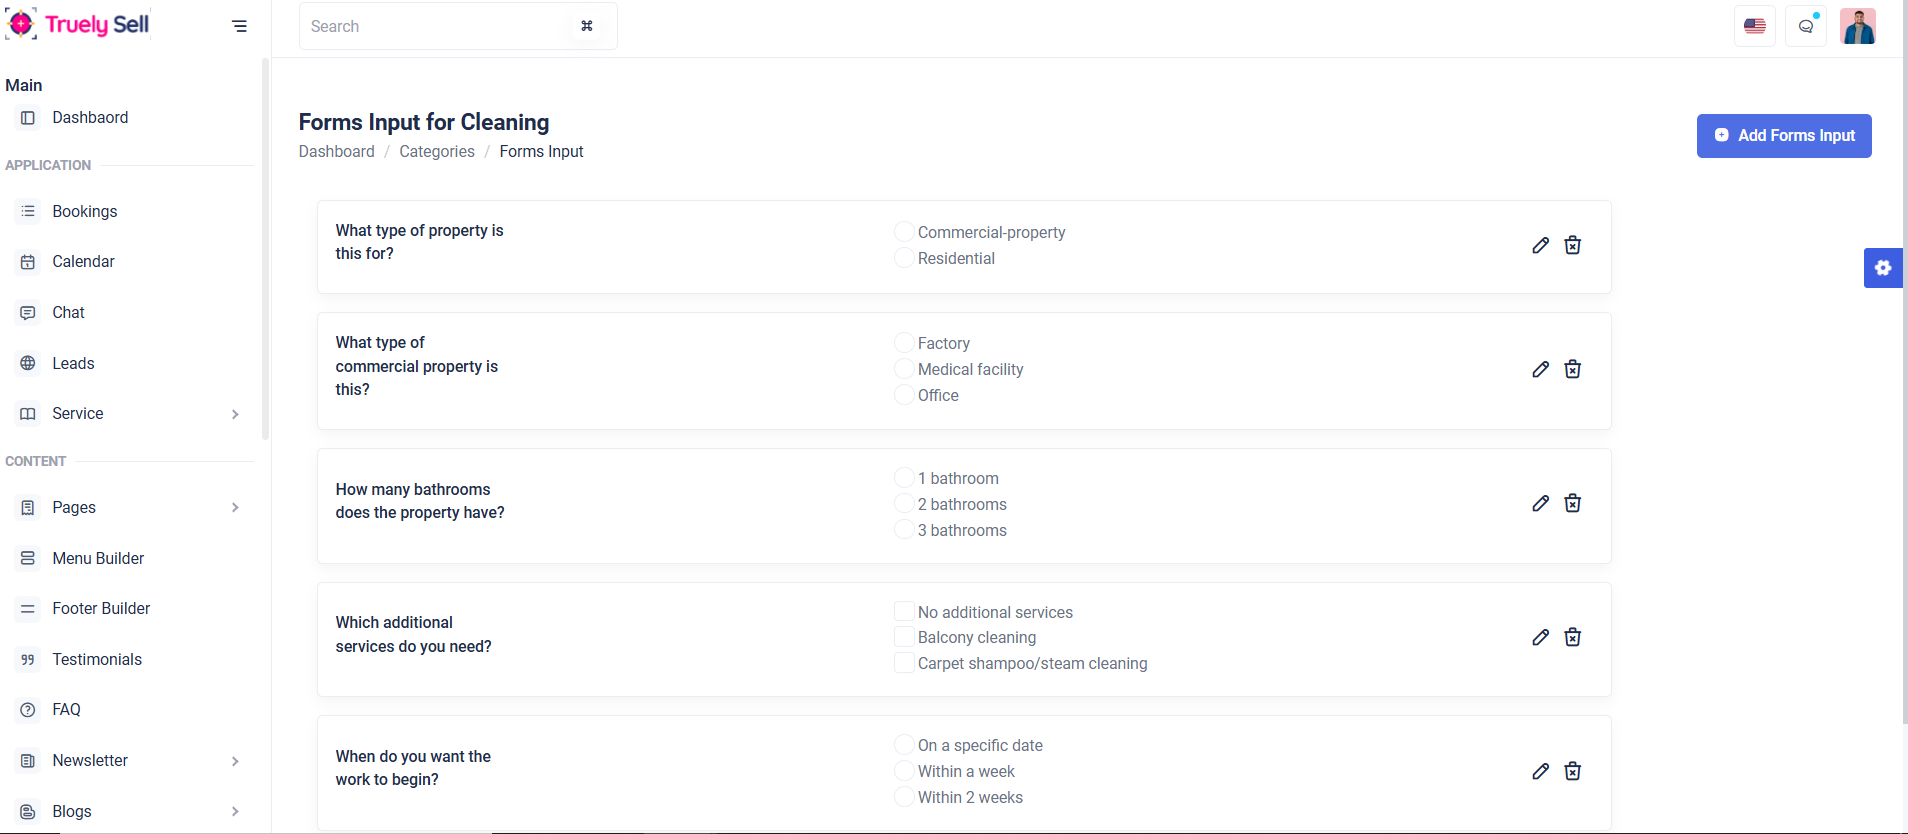The image size is (1908, 834).
Task: Delete the commercial property question
Action: 1572,369
